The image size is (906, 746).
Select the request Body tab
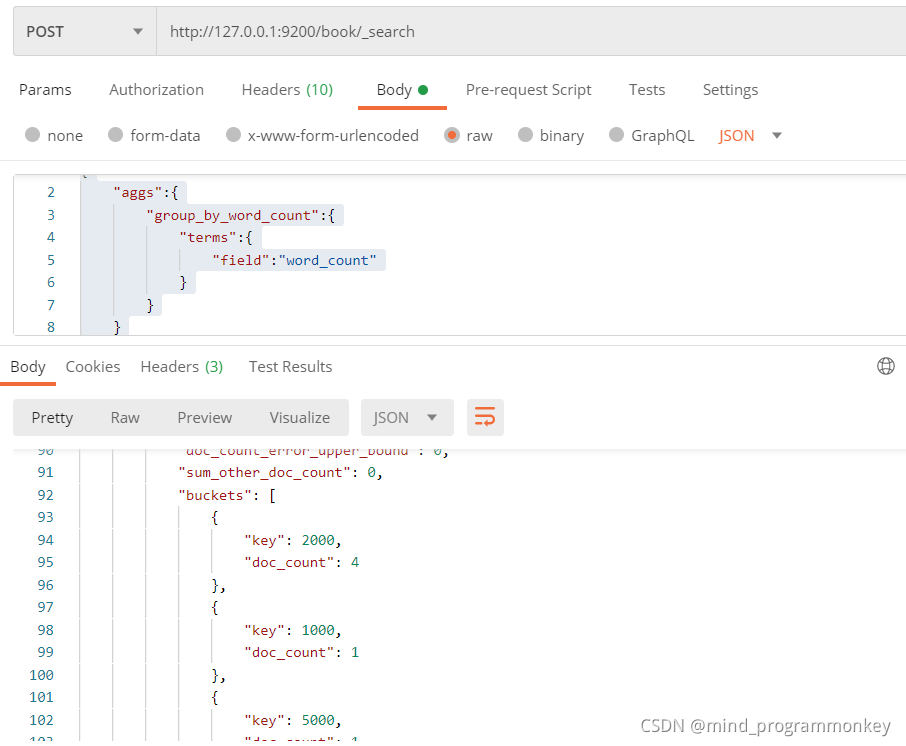pyautogui.click(x=402, y=90)
